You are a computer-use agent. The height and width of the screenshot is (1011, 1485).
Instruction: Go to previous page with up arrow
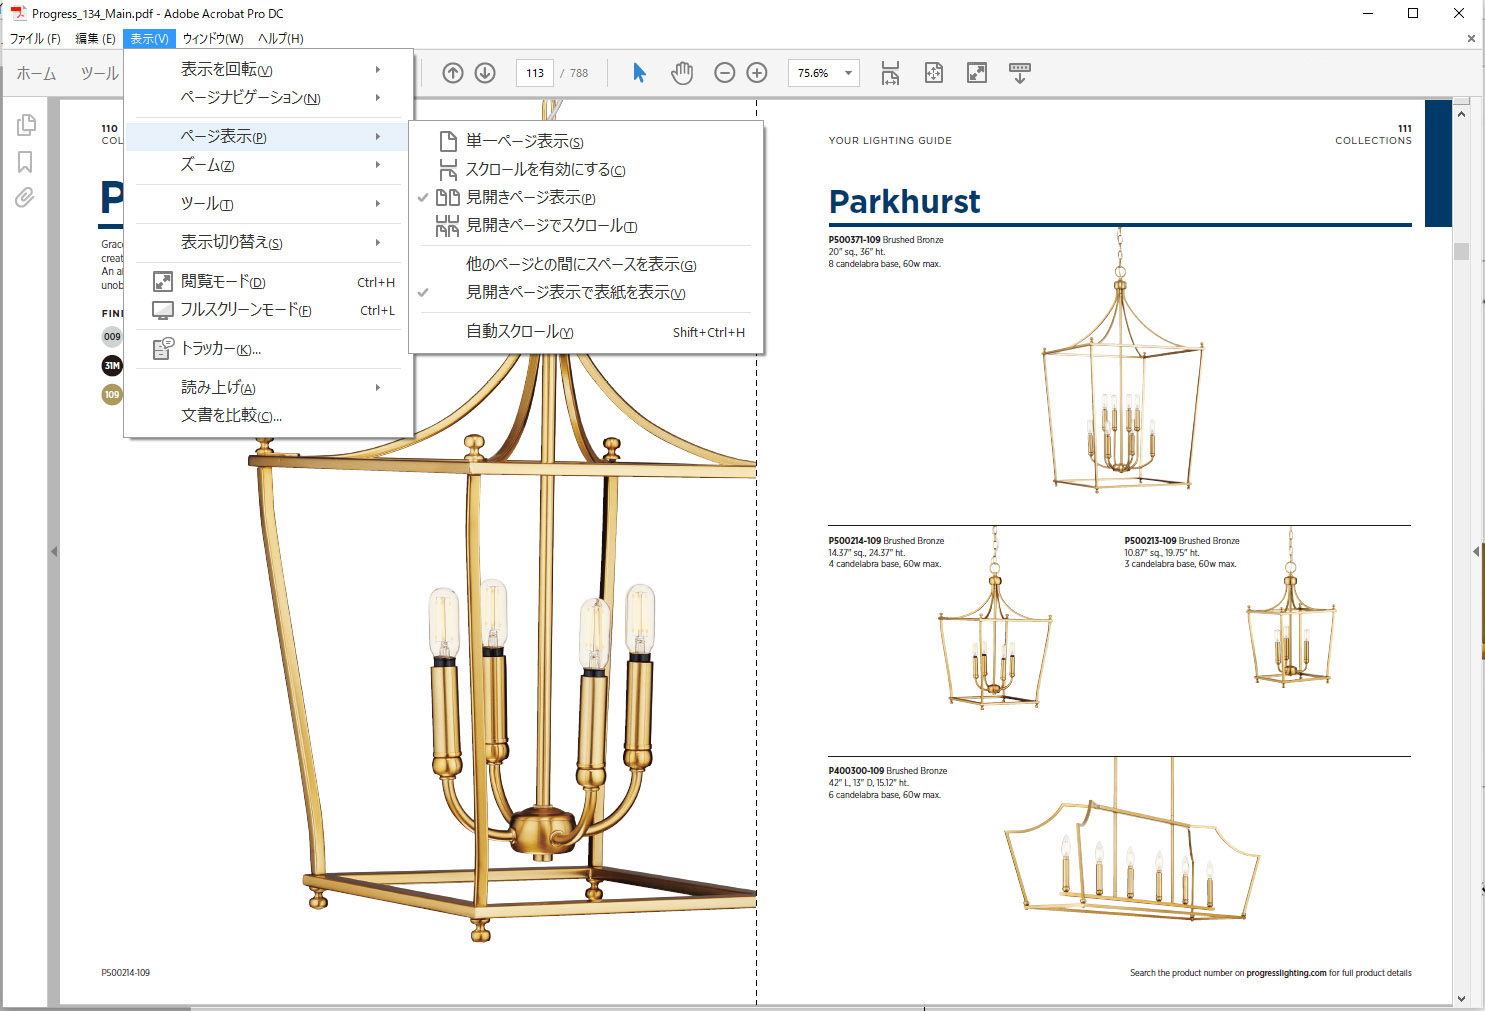pyautogui.click(x=453, y=73)
